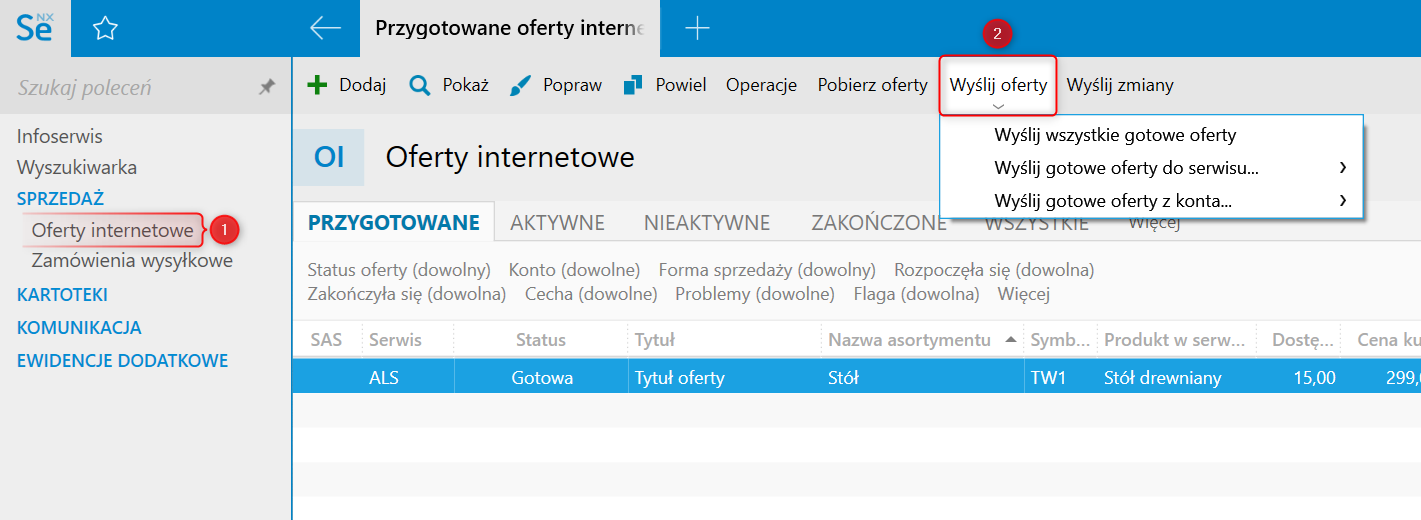Sort by the Status column header
This screenshot has height=520, width=1421.
pyautogui.click(x=541, y=340)
